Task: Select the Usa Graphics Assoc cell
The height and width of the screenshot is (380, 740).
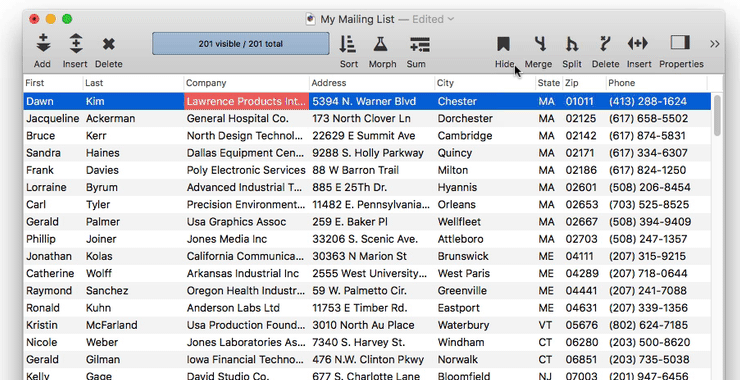Action: (236, 222)
